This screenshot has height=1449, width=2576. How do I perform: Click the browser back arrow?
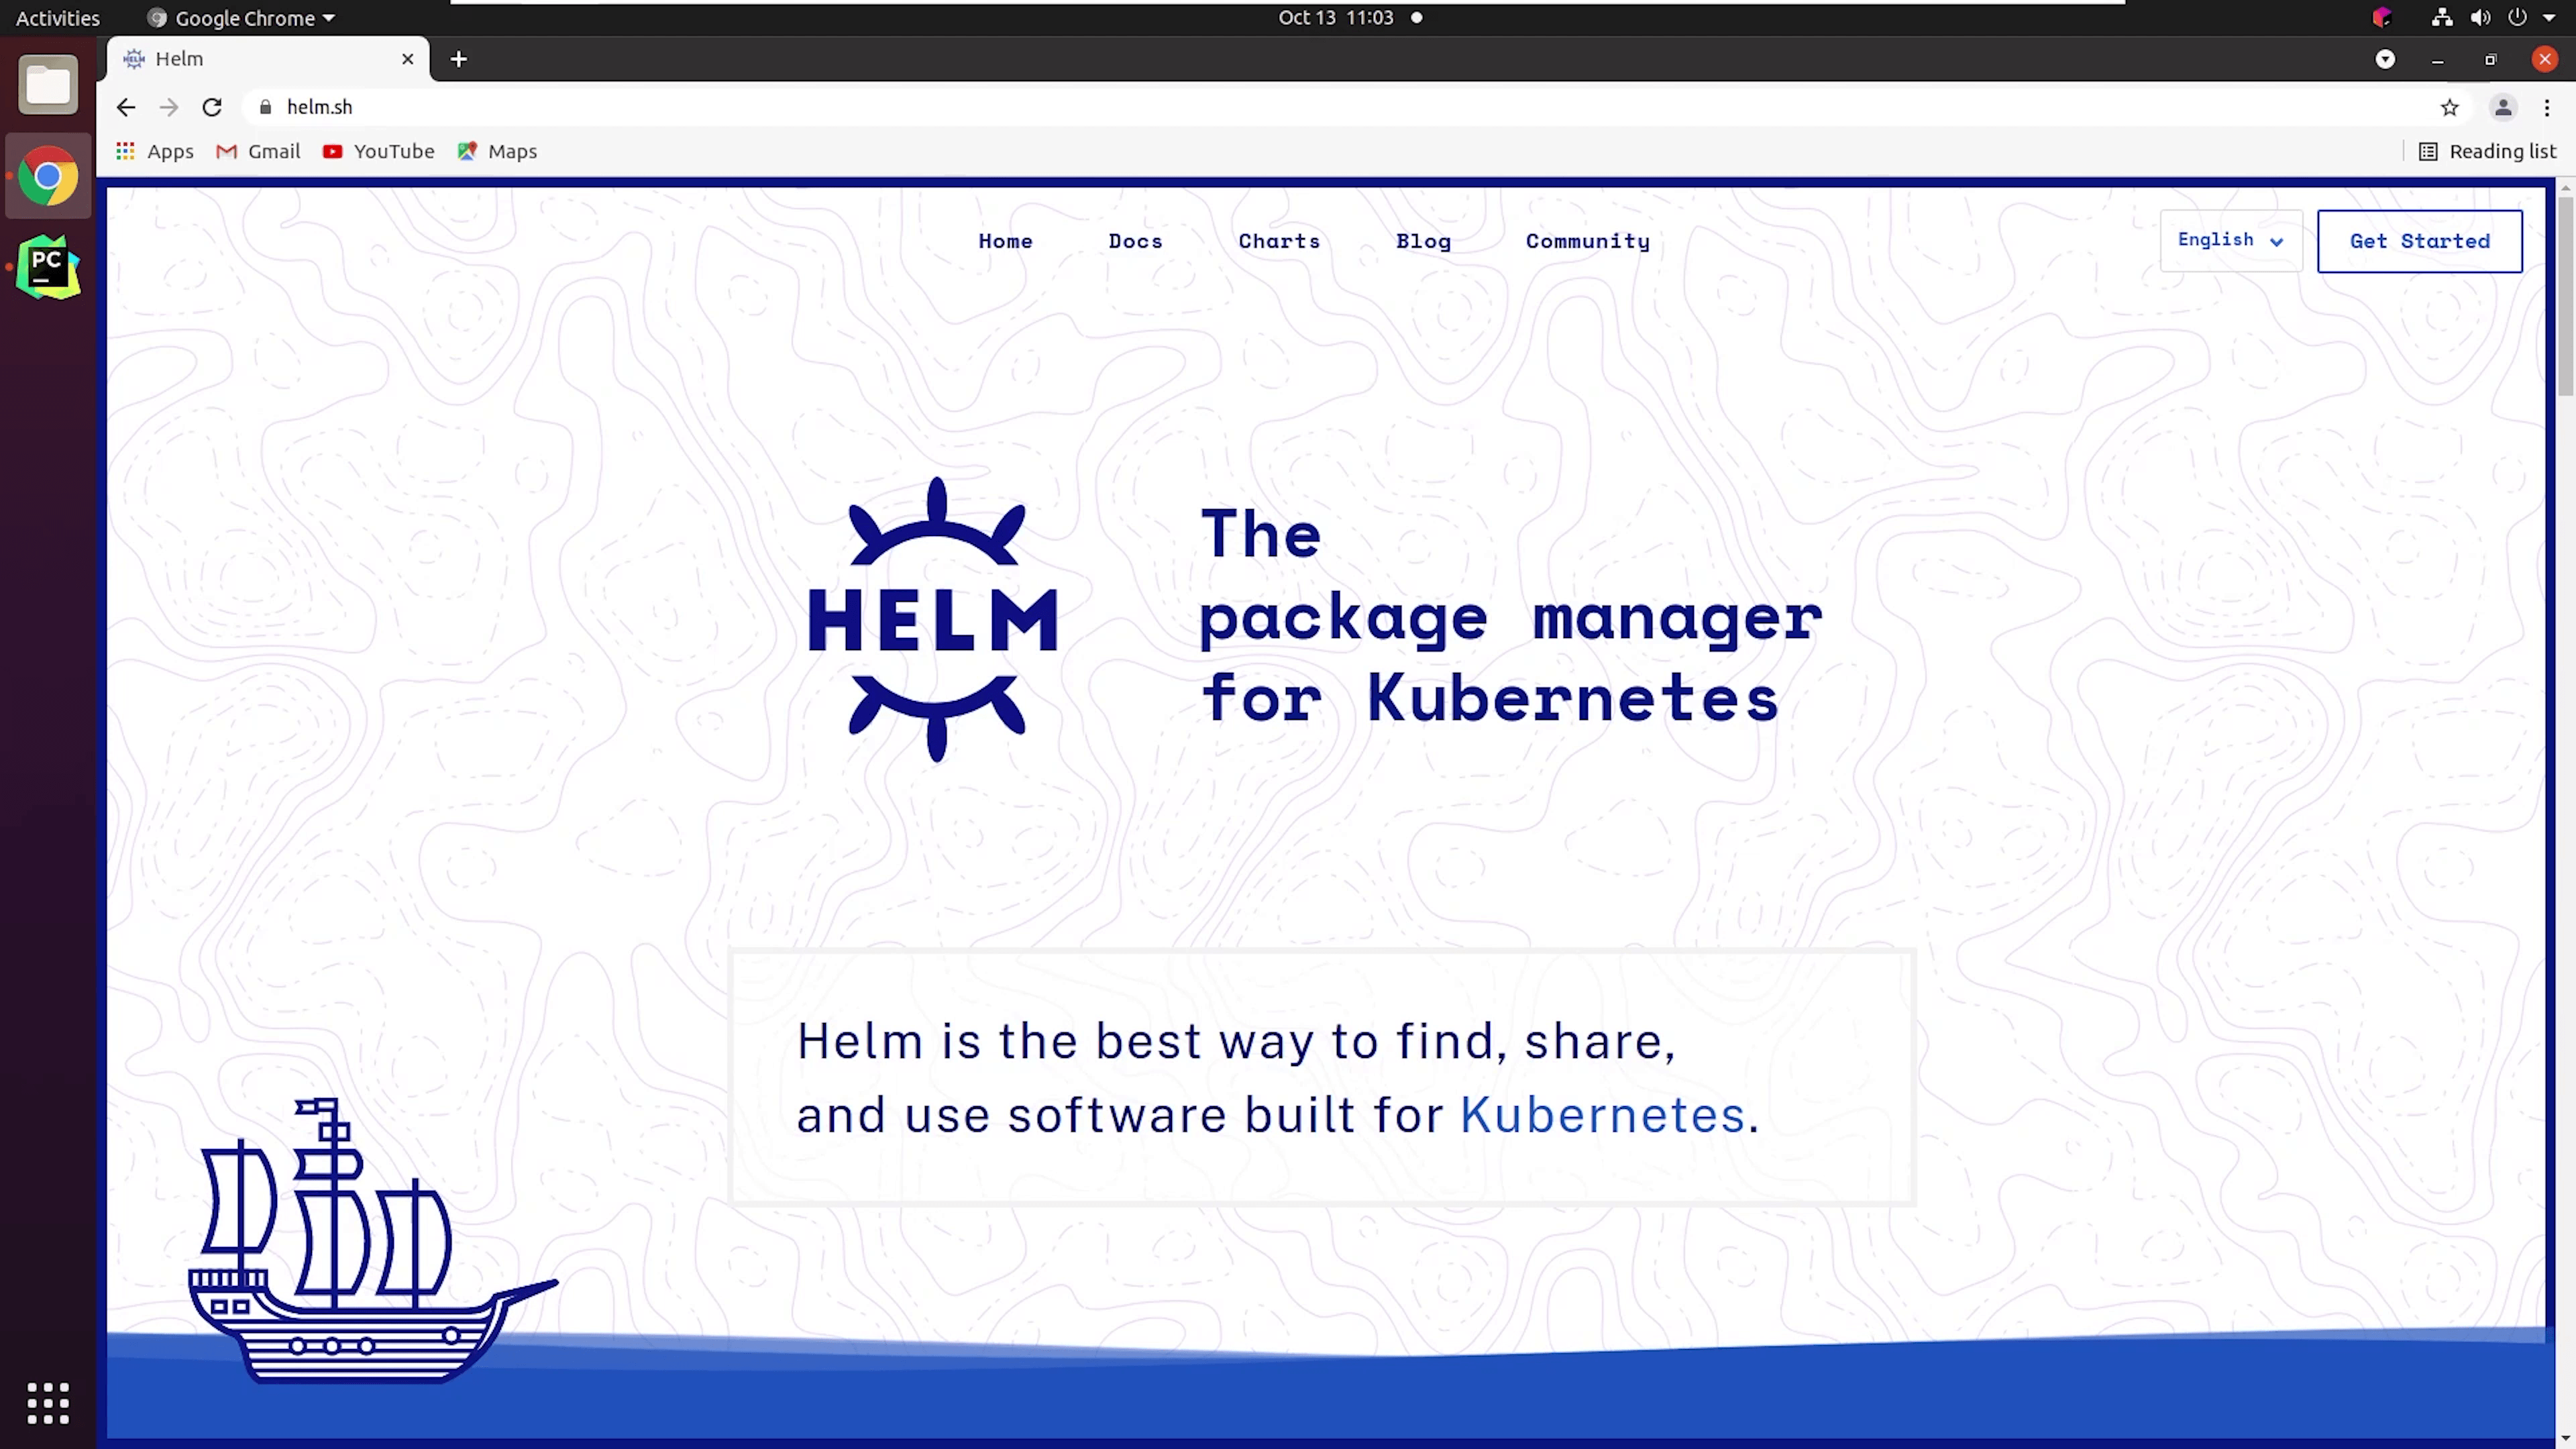125,107
